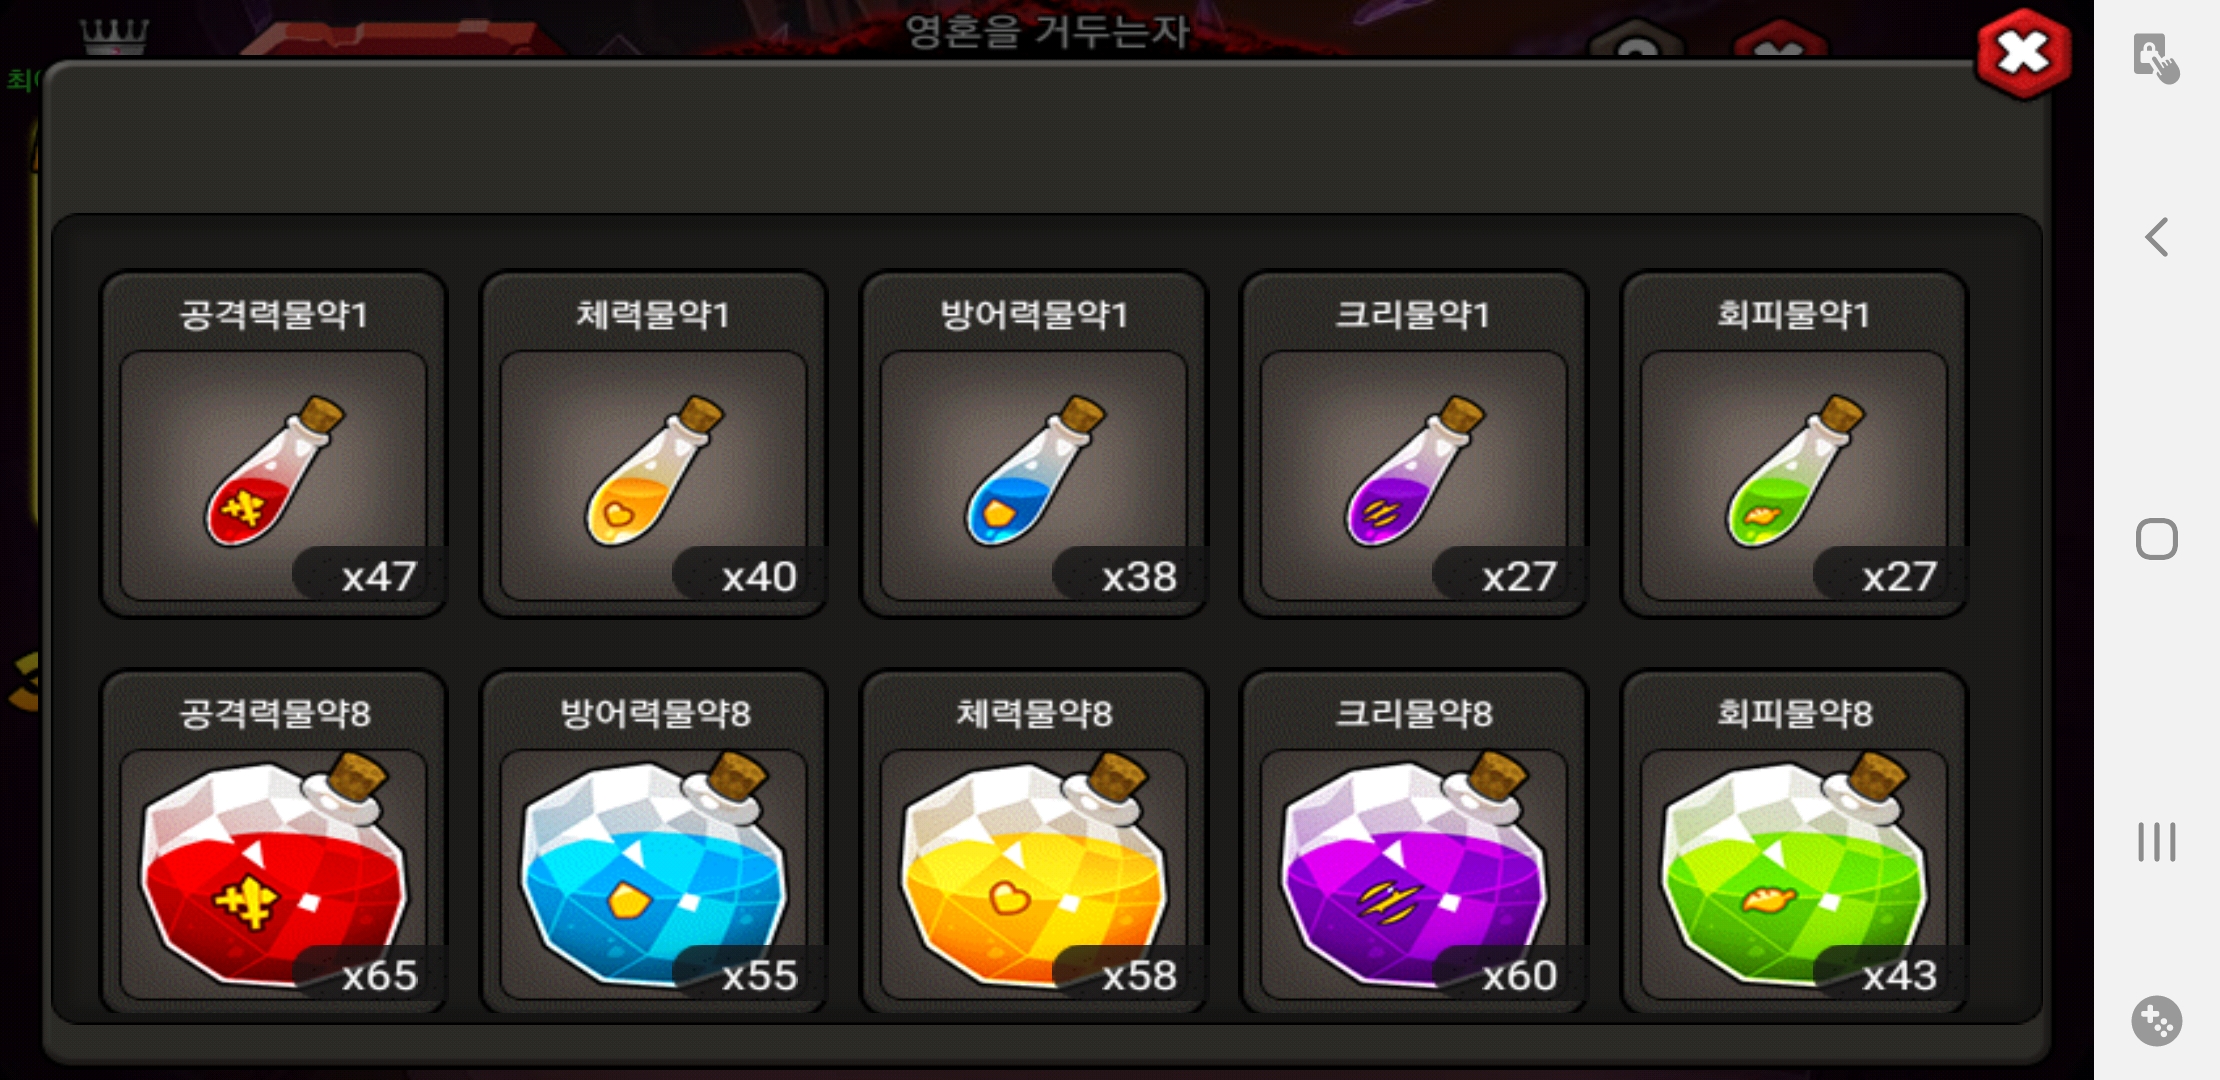Click the 회피물약8 label text
This screenshot has height=1080, width=2220.
[1794, 713]
